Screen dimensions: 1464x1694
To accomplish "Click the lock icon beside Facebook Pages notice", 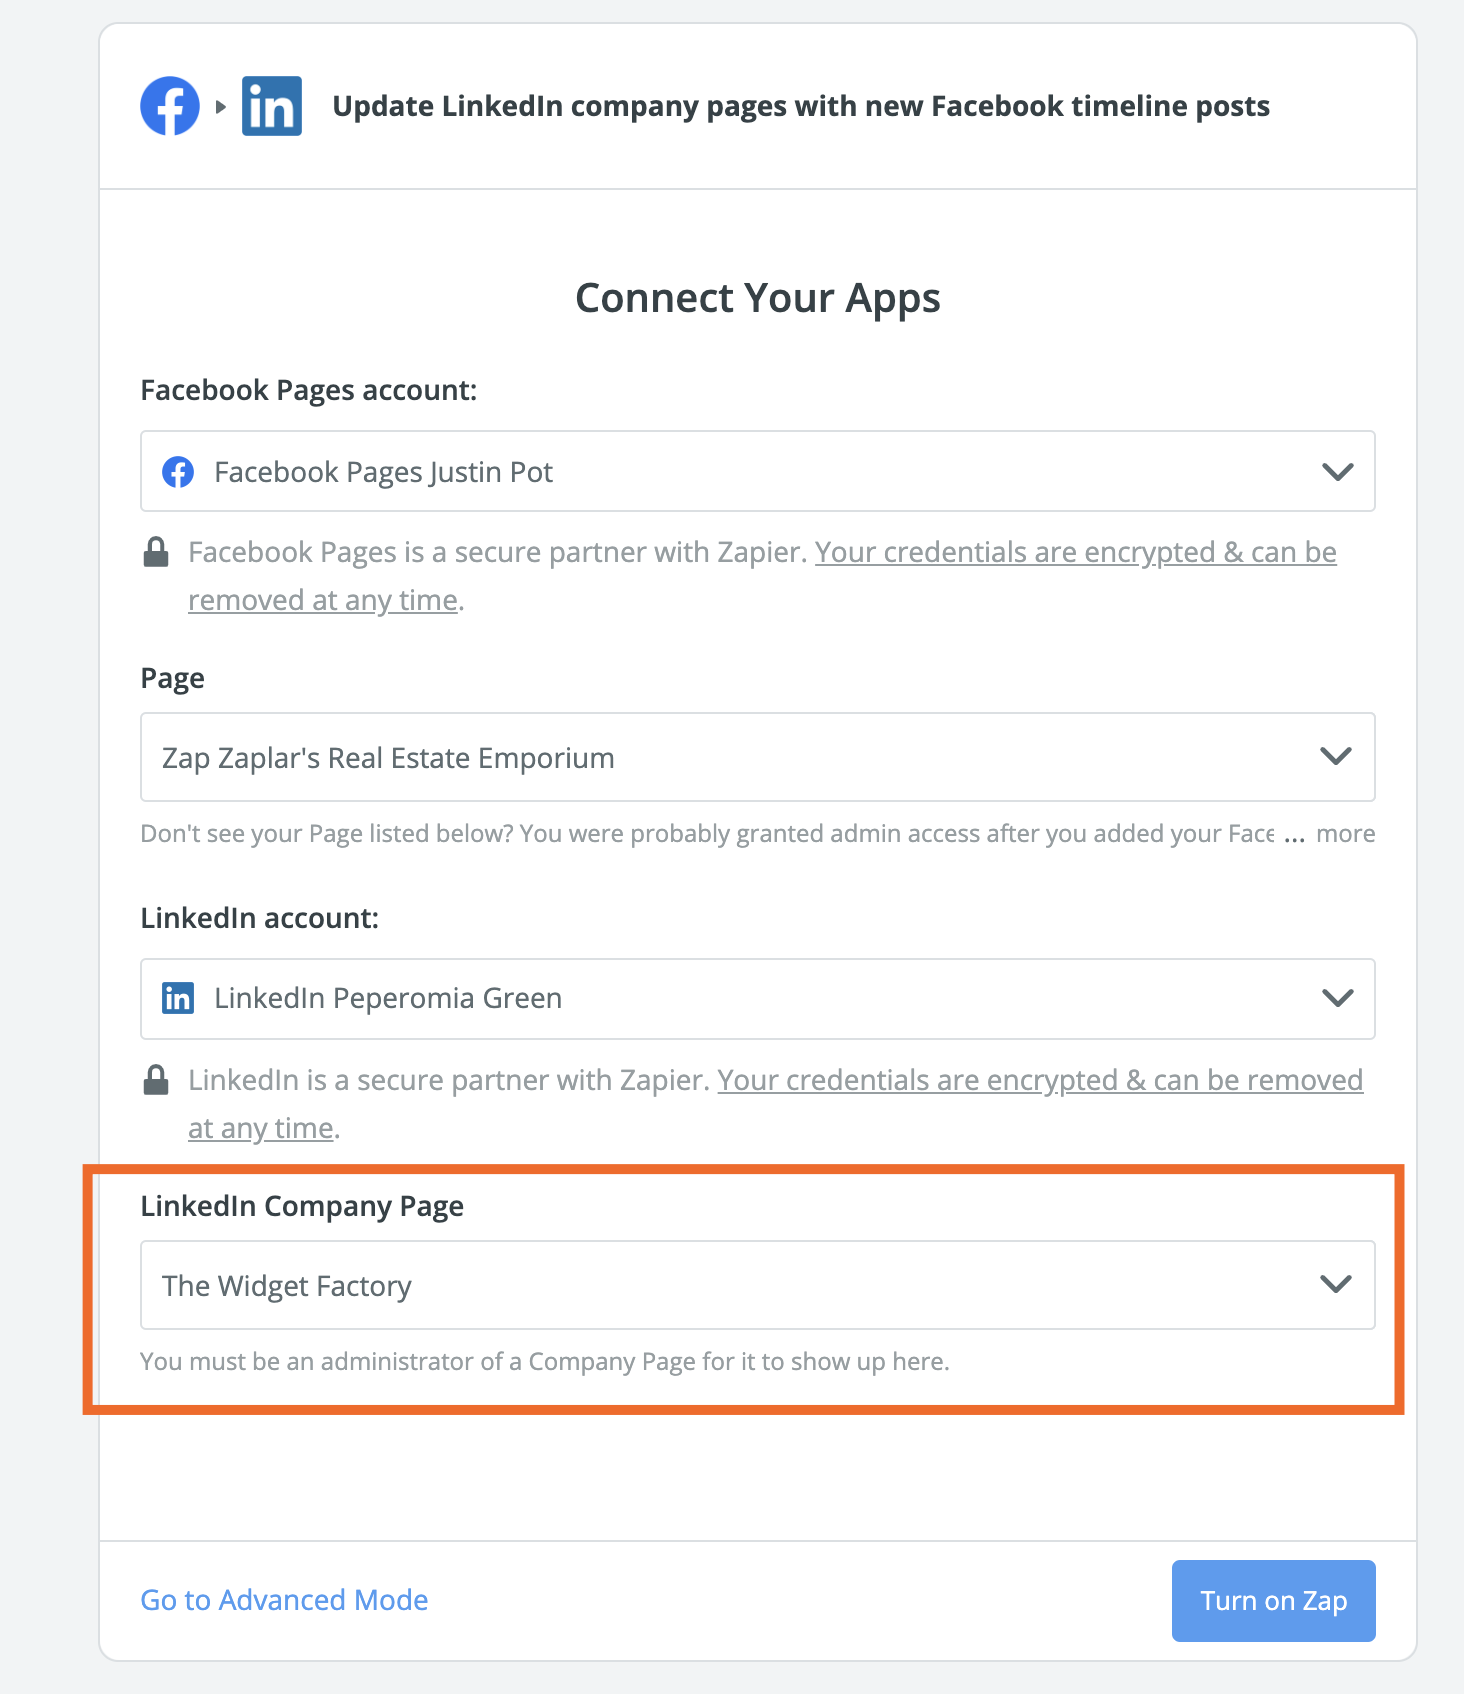I will pos(156,552).
